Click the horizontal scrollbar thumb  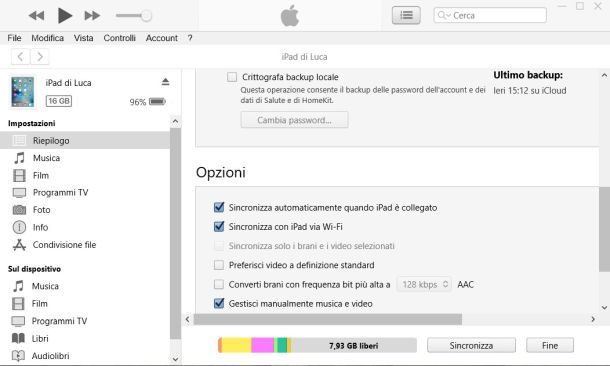(328, 319)
